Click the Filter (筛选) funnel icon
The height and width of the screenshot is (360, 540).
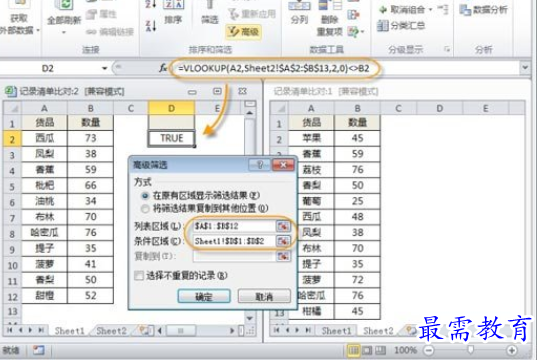coord(209,6)
